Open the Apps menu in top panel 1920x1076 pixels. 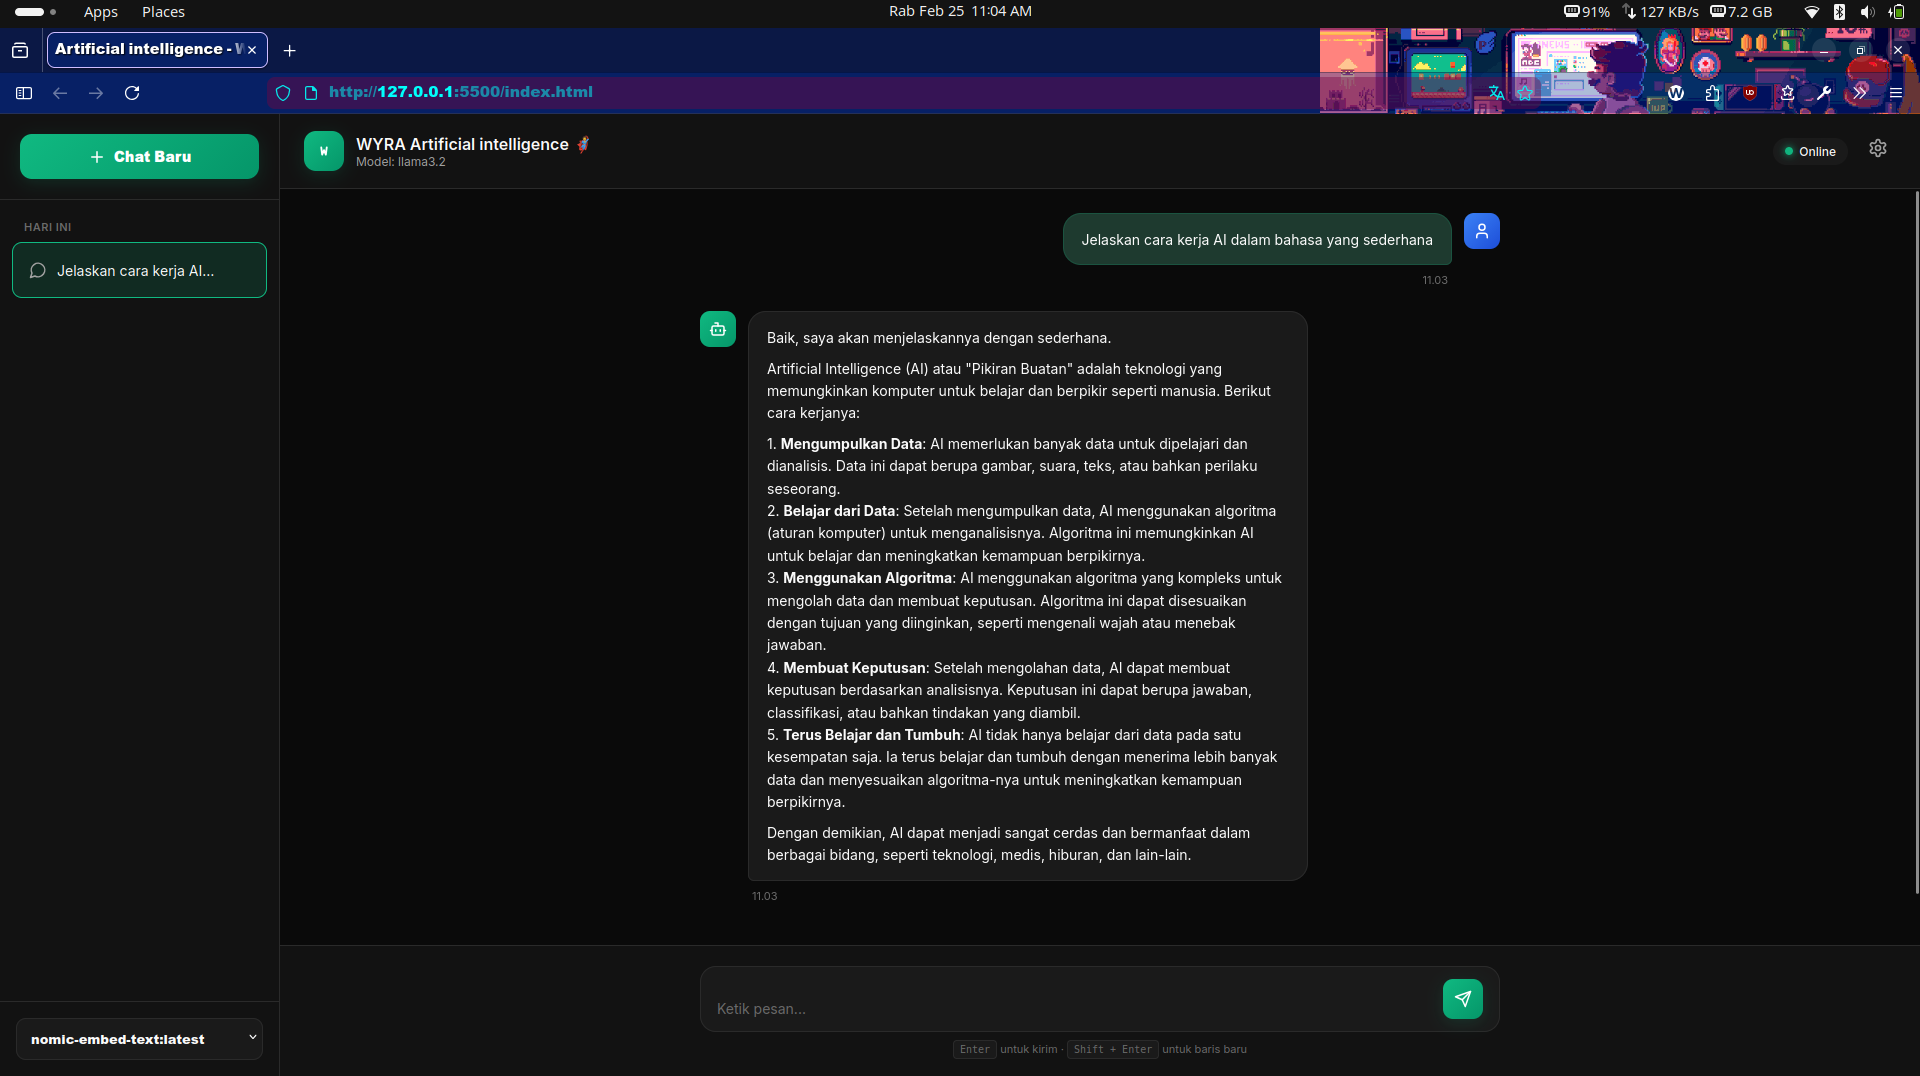pos(100,12)
